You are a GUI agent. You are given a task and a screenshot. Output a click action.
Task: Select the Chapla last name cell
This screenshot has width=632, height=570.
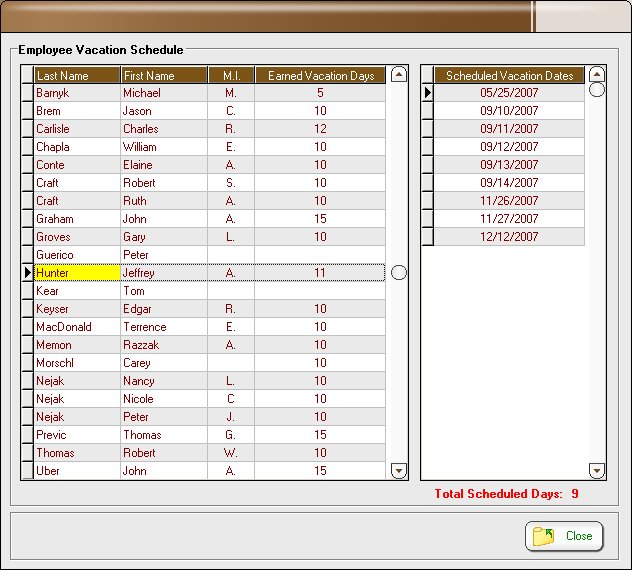point(77,147)
